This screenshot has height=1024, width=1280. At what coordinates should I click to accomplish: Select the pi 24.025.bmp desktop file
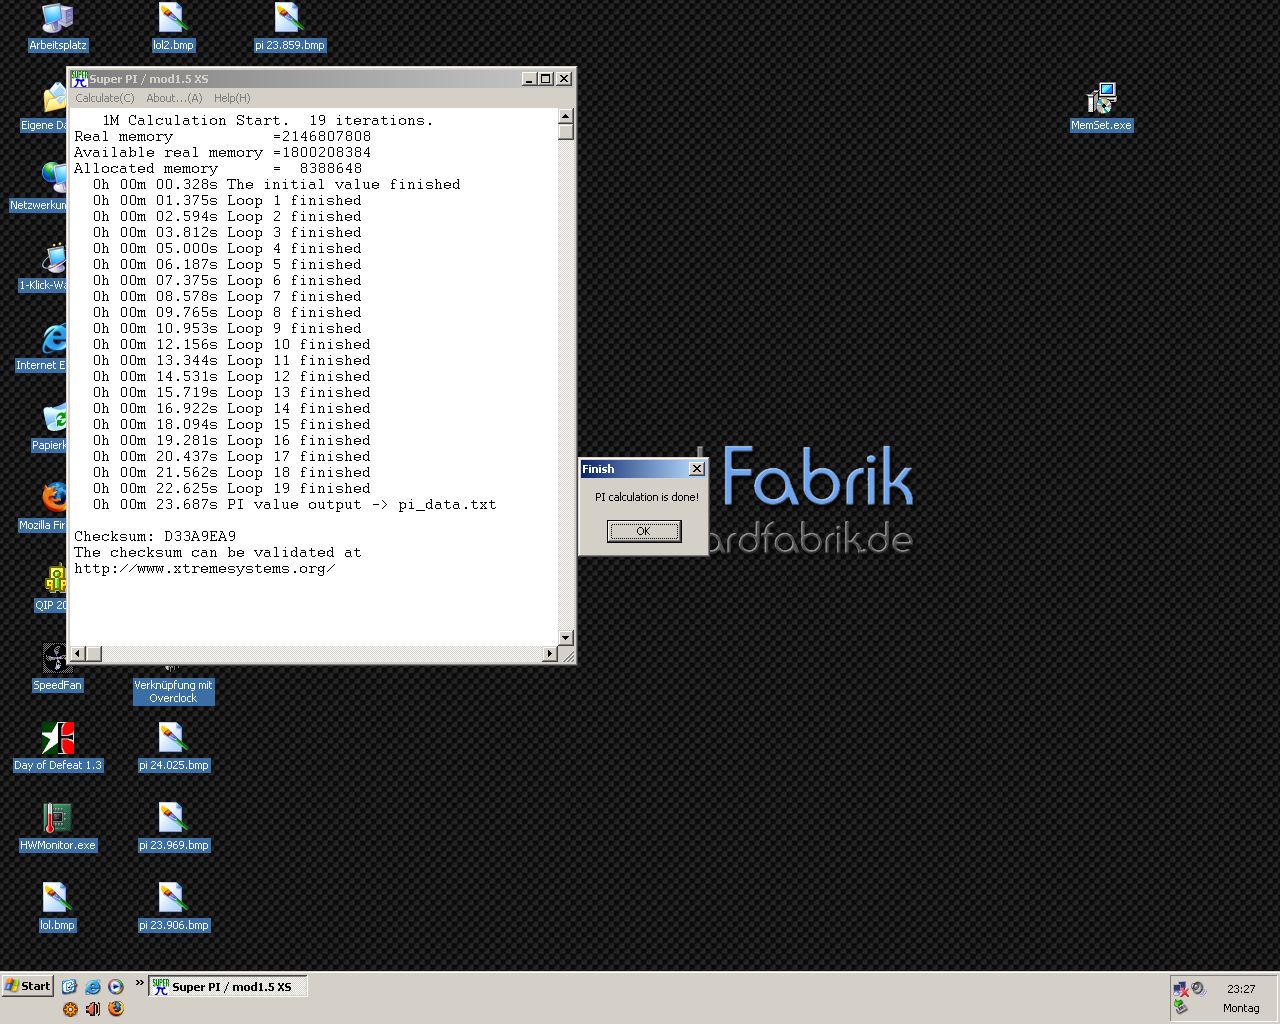click(x=173, y=746)
